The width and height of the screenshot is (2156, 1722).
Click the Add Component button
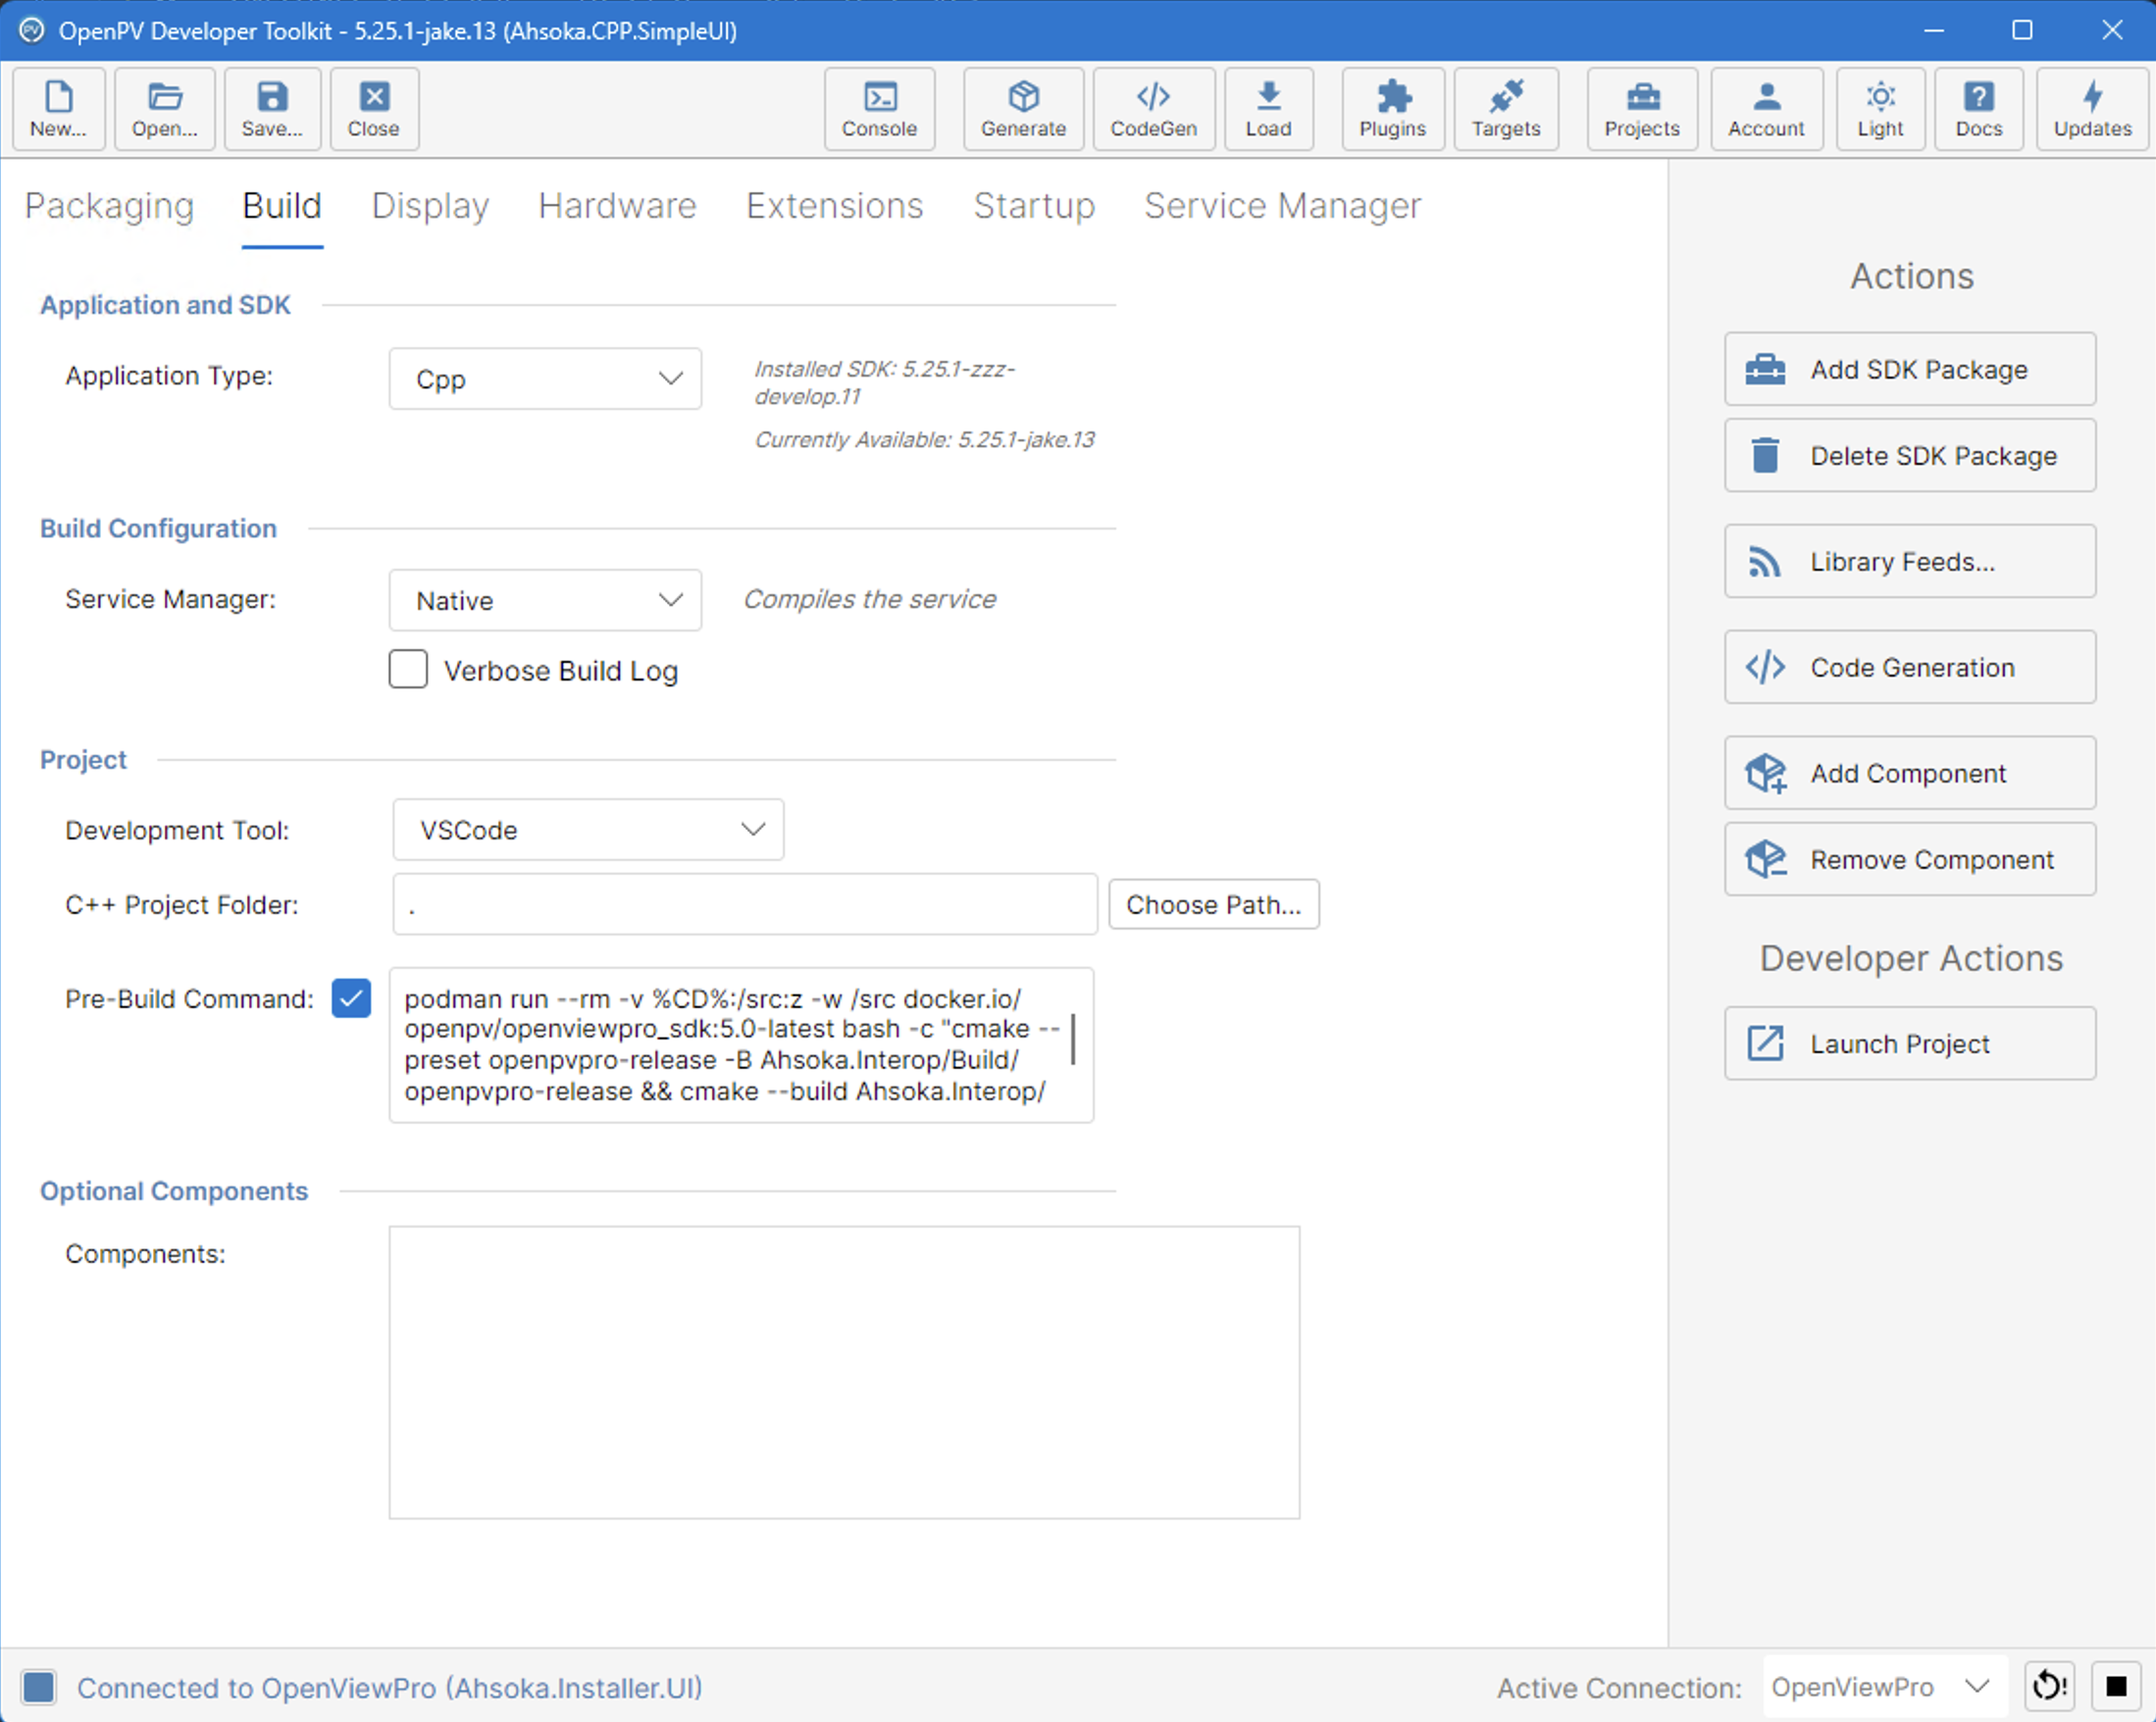(1910, 773)
